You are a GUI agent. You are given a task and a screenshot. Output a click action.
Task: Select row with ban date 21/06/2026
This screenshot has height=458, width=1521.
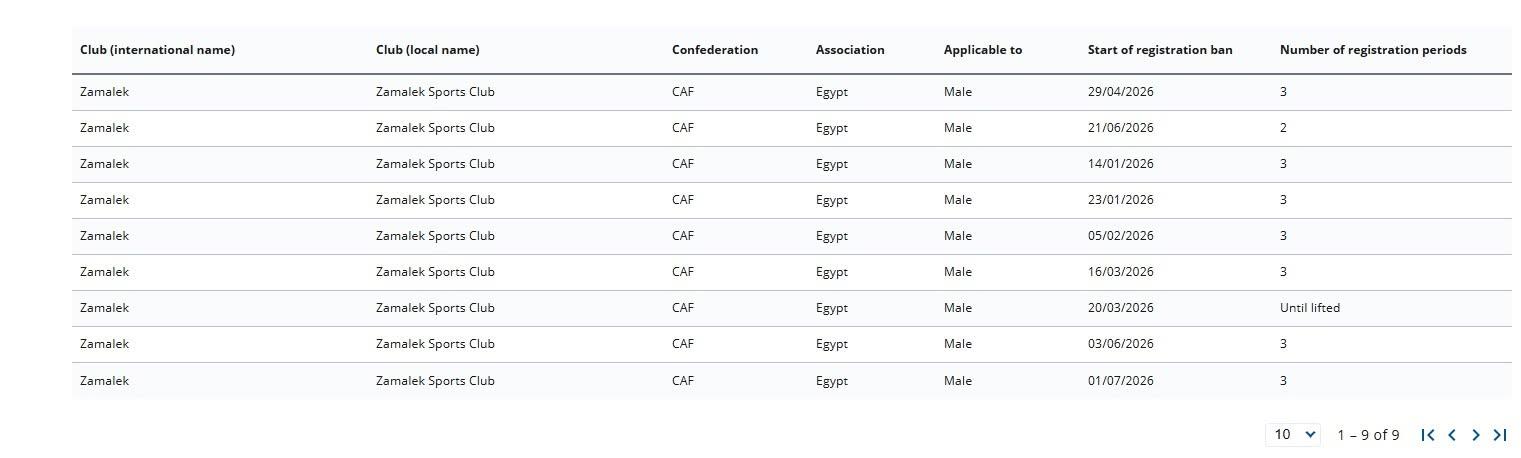[792, 128]
